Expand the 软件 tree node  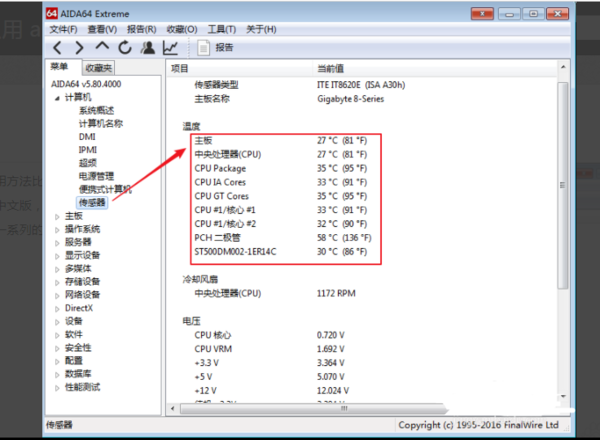click(57, 335)
